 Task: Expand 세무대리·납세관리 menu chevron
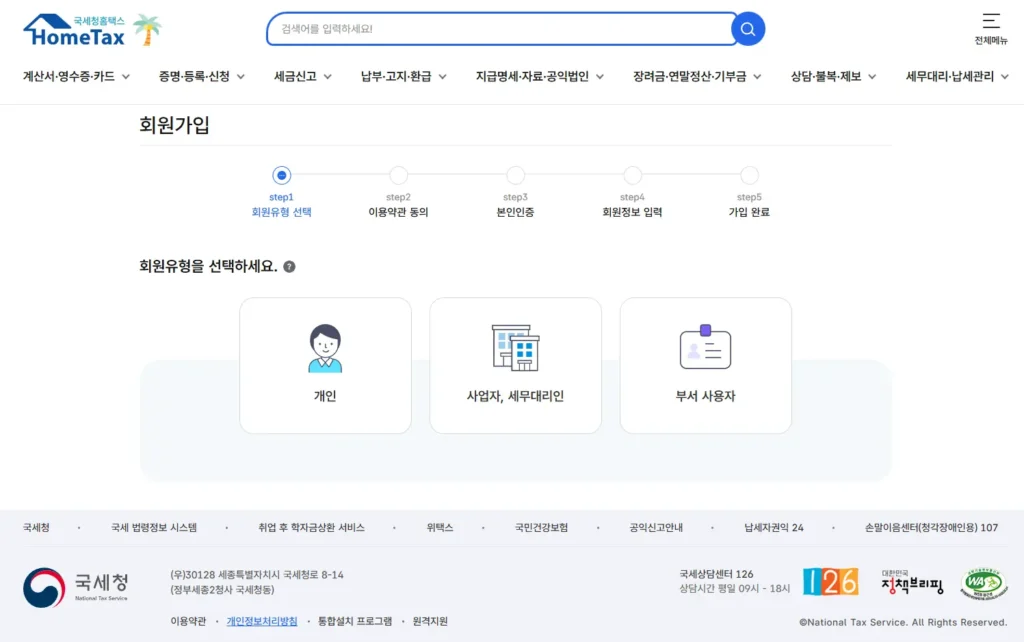click(x=1004, y=77)
